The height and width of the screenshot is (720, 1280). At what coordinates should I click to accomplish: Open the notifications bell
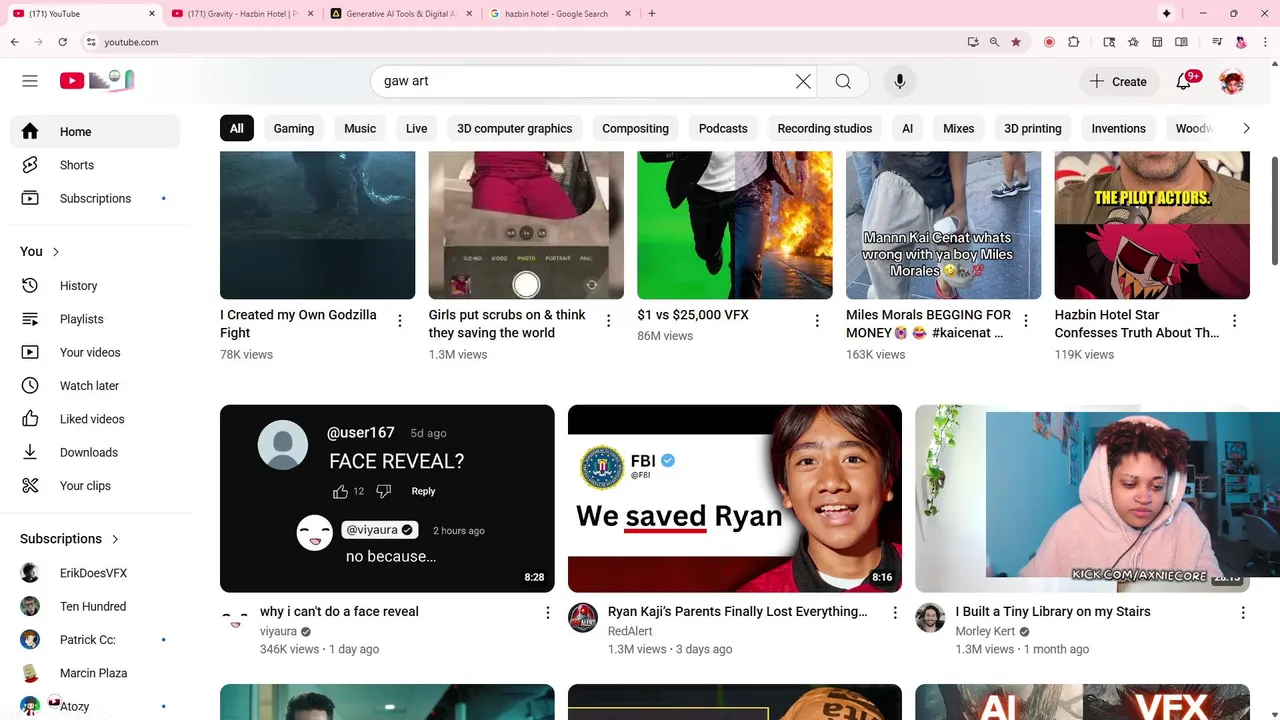(1184, 81)
